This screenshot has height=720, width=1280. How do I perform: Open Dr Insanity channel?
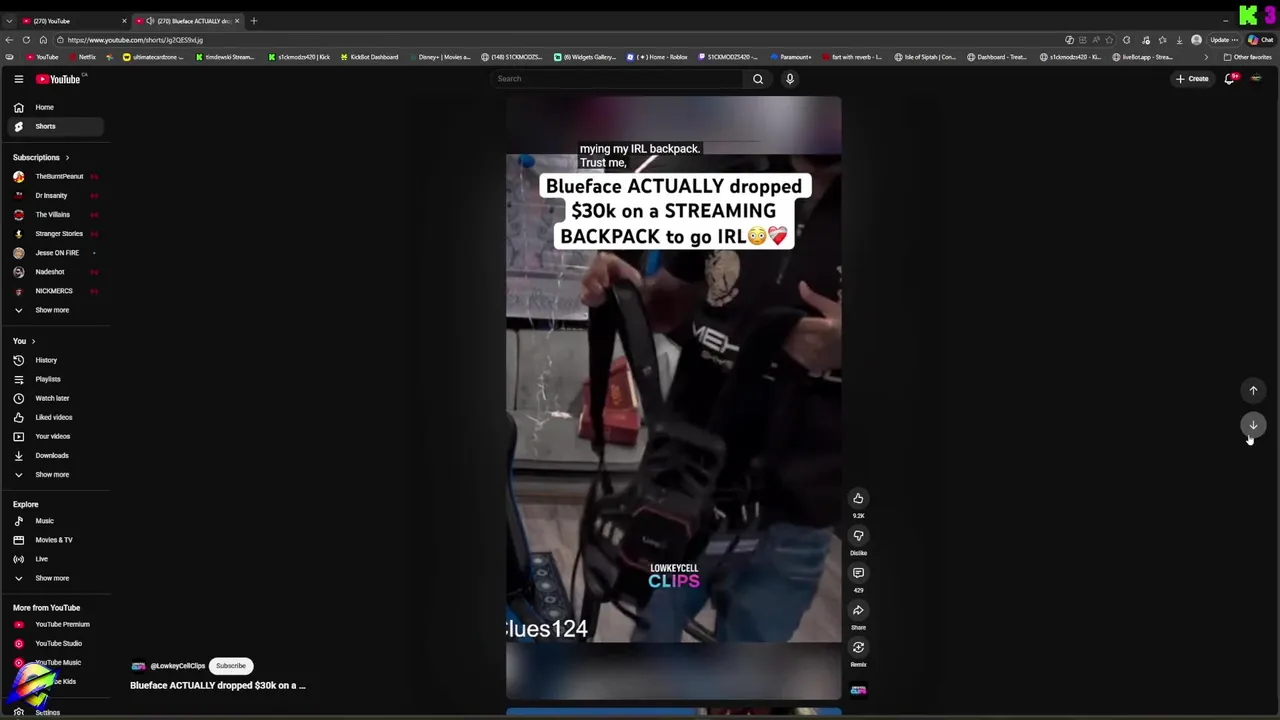57,196
